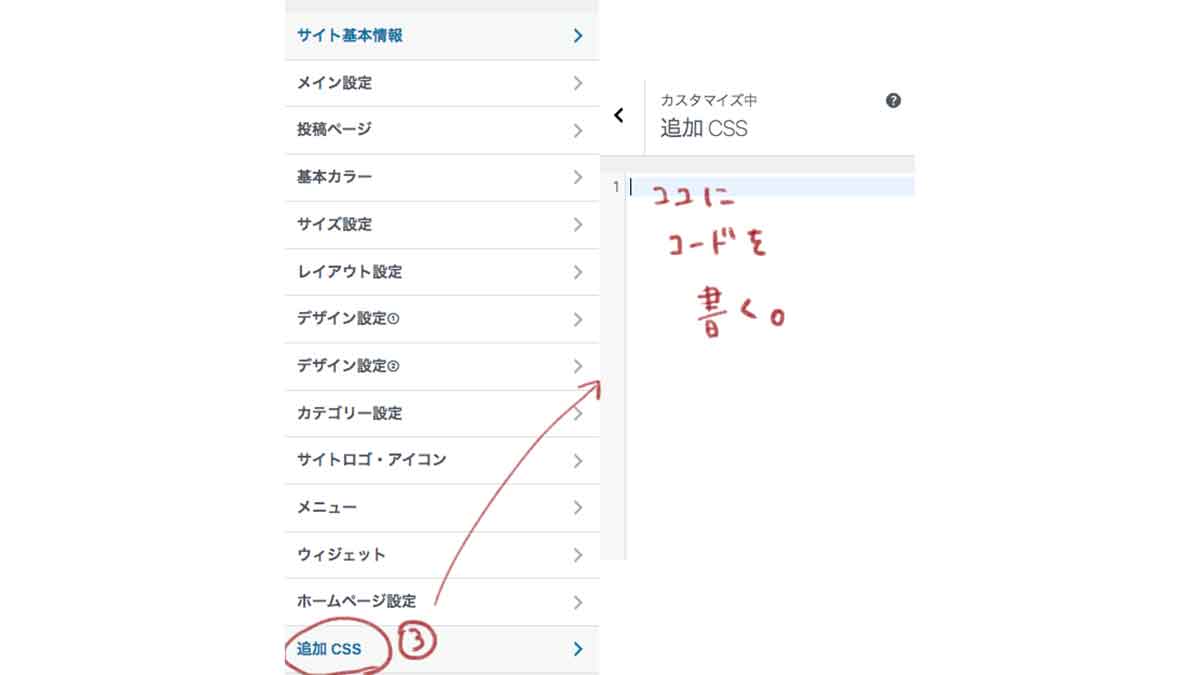
Task: Open the help icon next to カスタマイズ中
Action: pyautogui.click(x=893, y=100)
